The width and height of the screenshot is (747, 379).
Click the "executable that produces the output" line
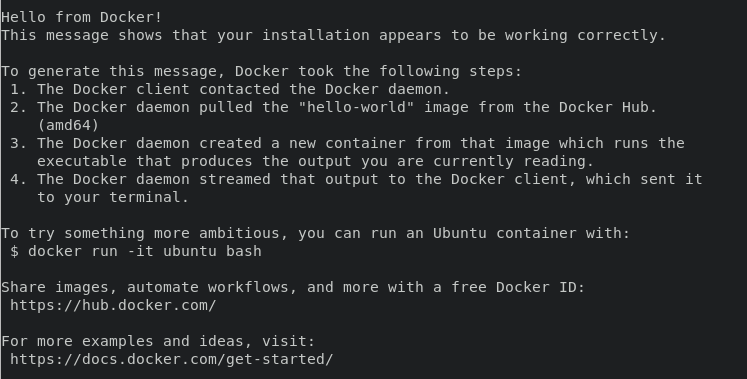[315, 161]
